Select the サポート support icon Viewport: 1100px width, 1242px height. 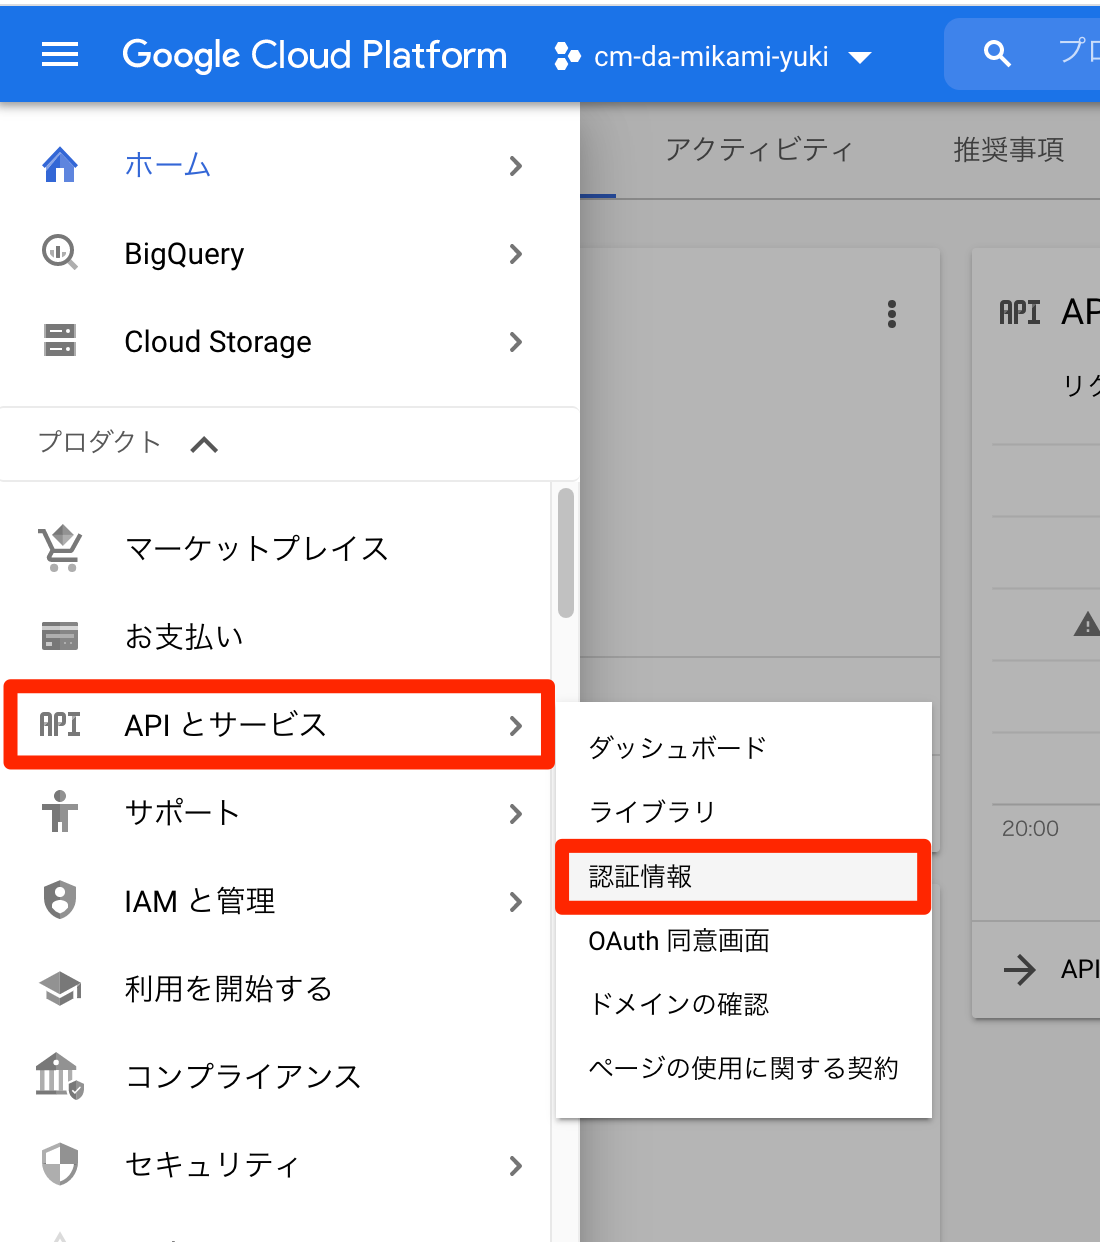(60, 812)
